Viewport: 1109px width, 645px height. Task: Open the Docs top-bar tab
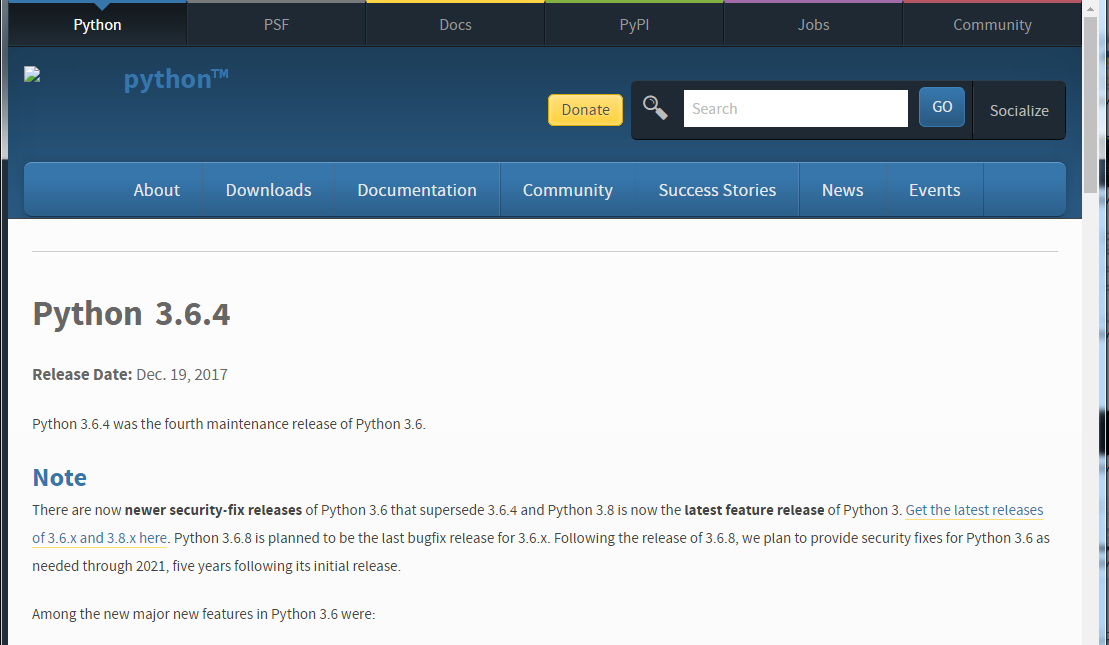click(455, 25)
